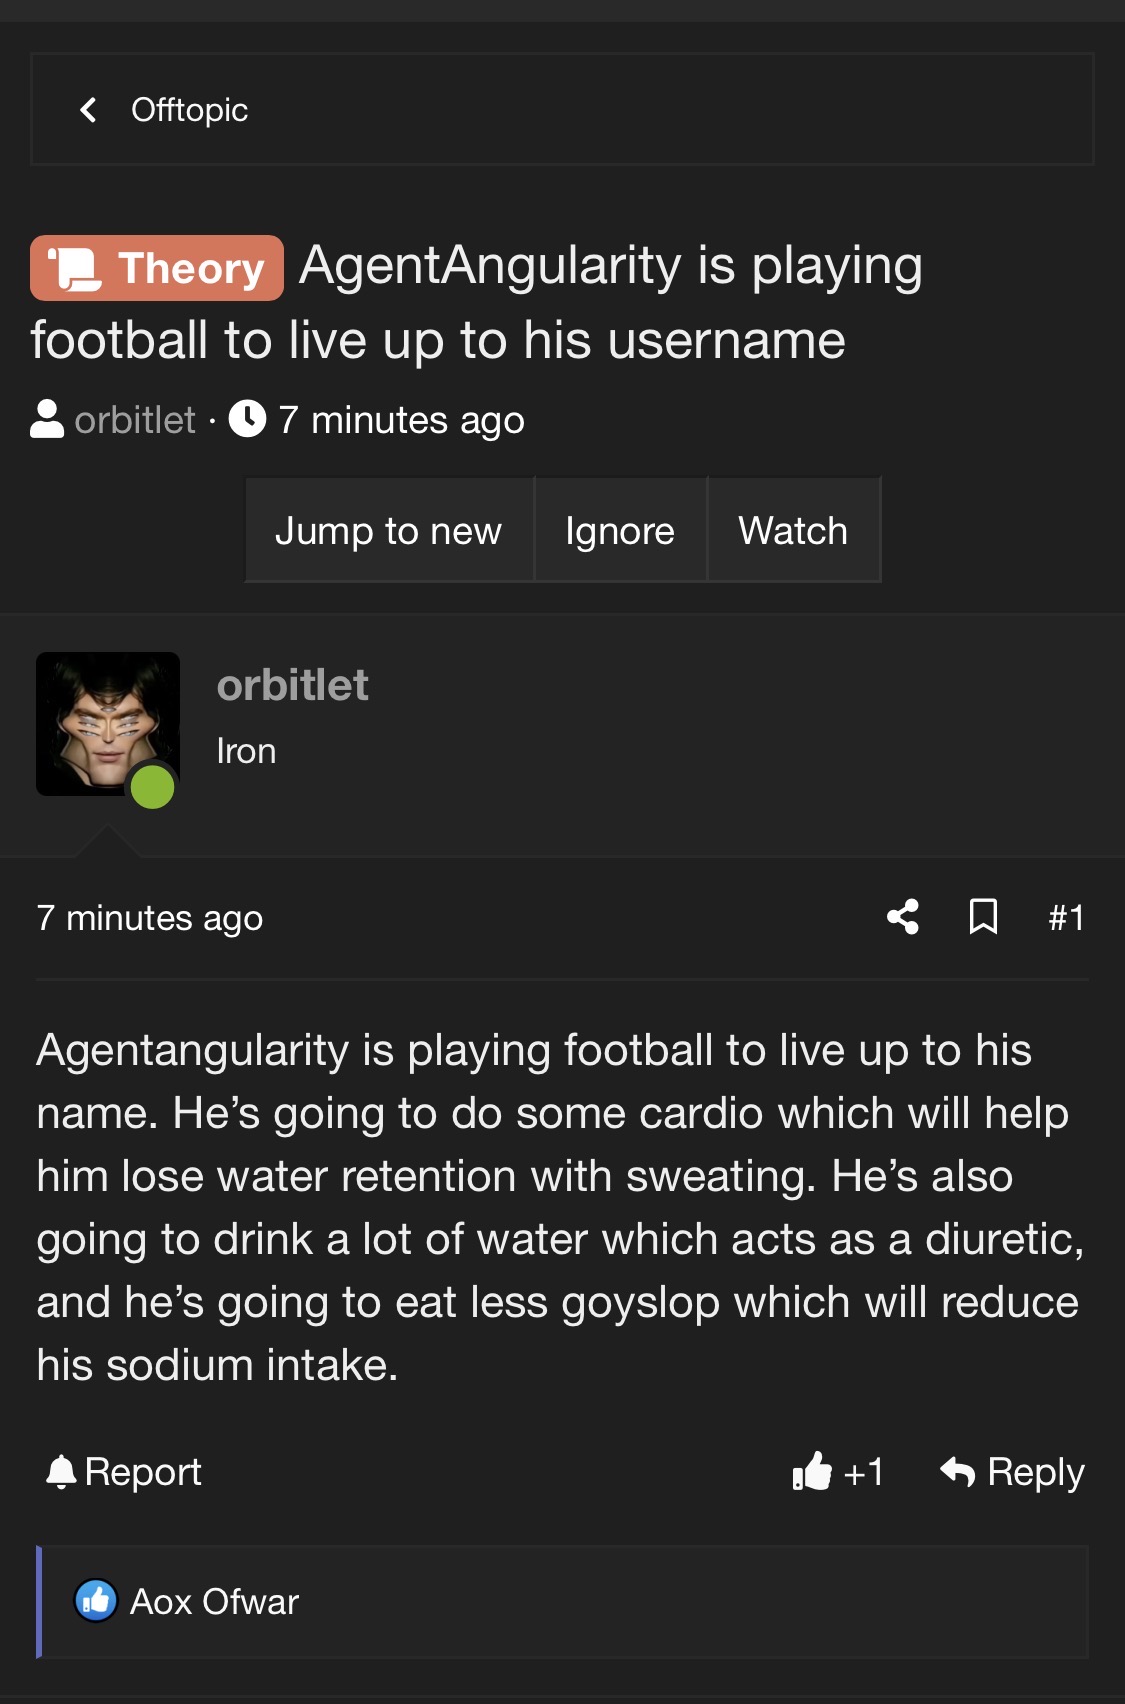Click the user icon beside orbitlet author
1125x1704 pixels.
point(47,419)
